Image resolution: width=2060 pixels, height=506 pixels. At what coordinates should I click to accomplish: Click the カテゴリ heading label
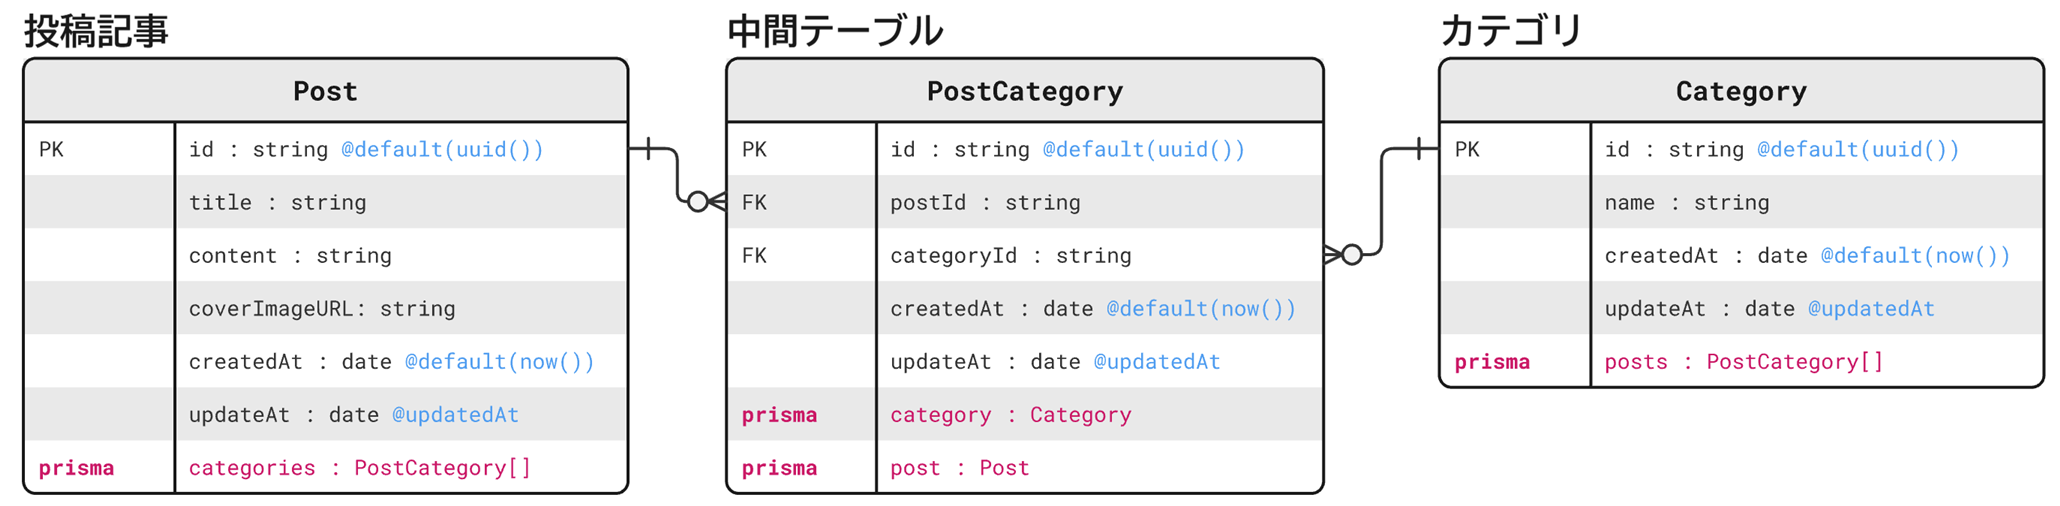(x=1510, y=31)
